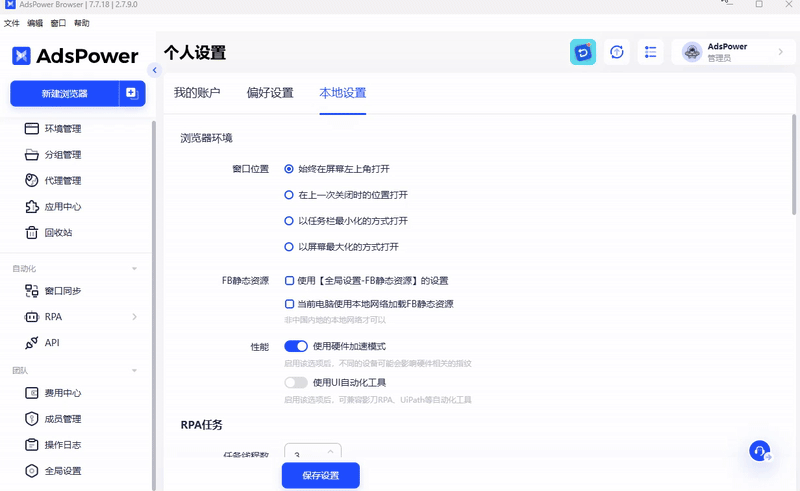The height and width of the screenshot is (491, 800).
Task: Click the 浏览器环境 section heading
Action: (206, 138)
